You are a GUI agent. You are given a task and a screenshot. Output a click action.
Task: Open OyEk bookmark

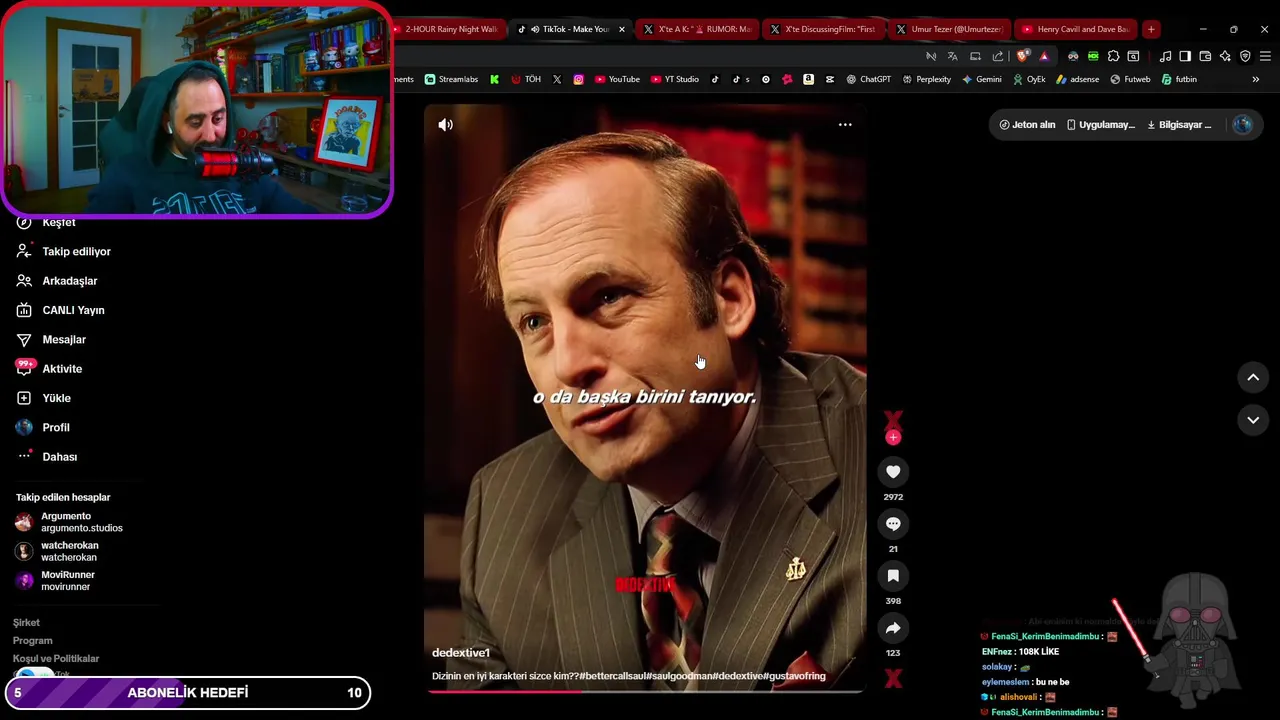coord(1029,79)
